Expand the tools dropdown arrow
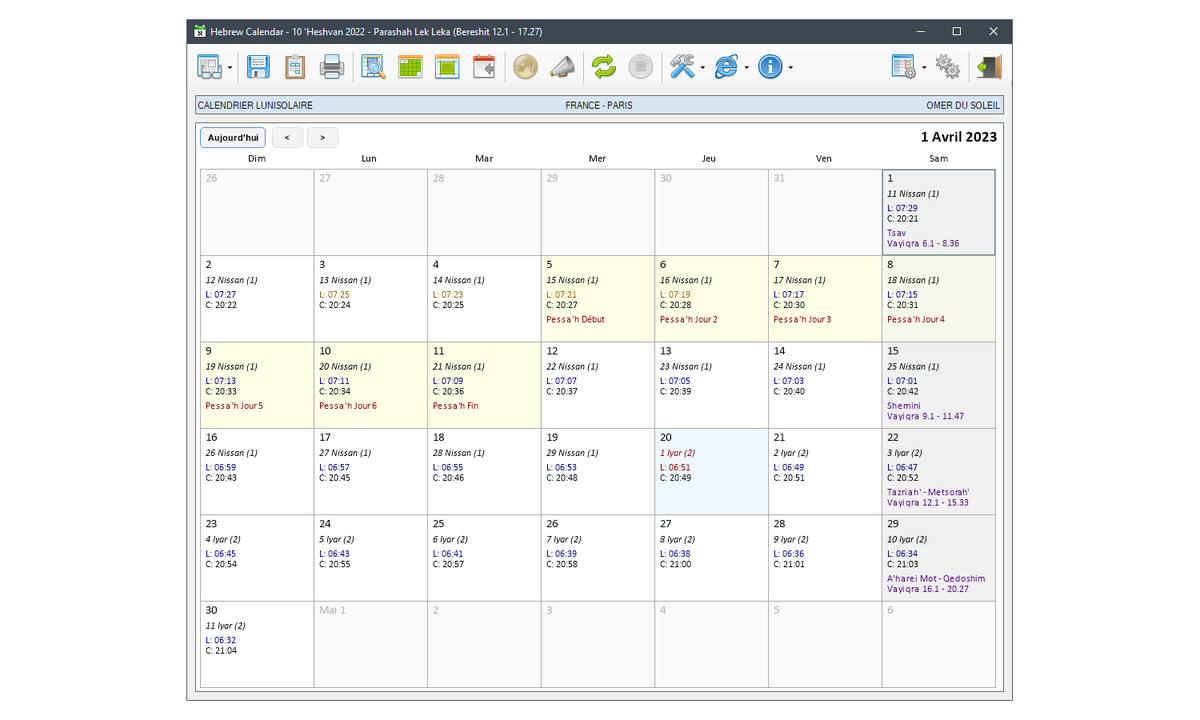1200x720 pixels. [x=703, y=68]
